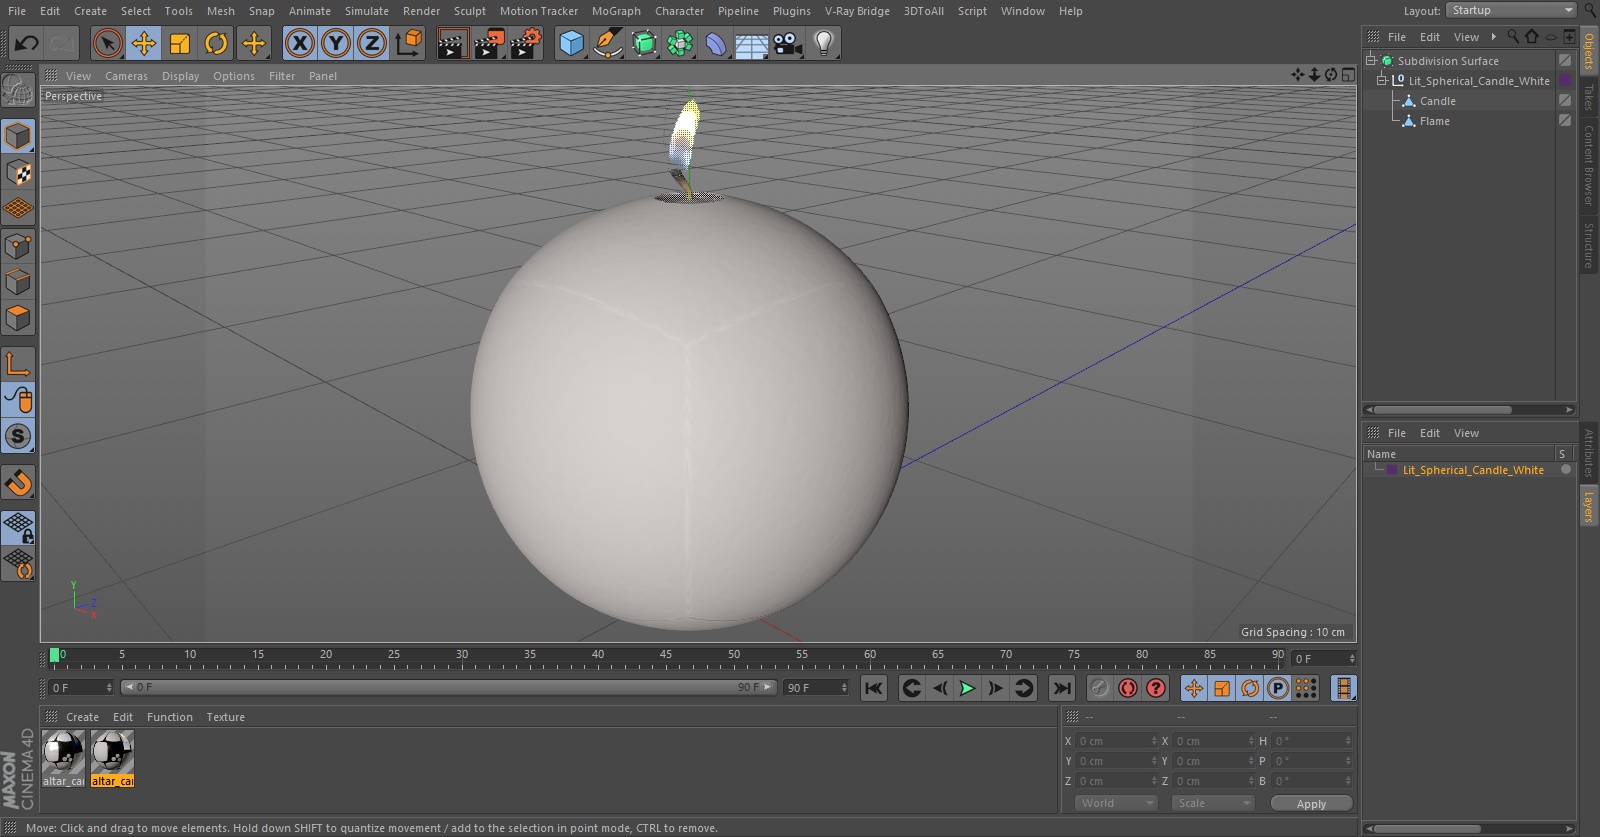Screen dimensions: 1600x837
Task: Add a Floor environment object
Action: click(x=752, y=43)
